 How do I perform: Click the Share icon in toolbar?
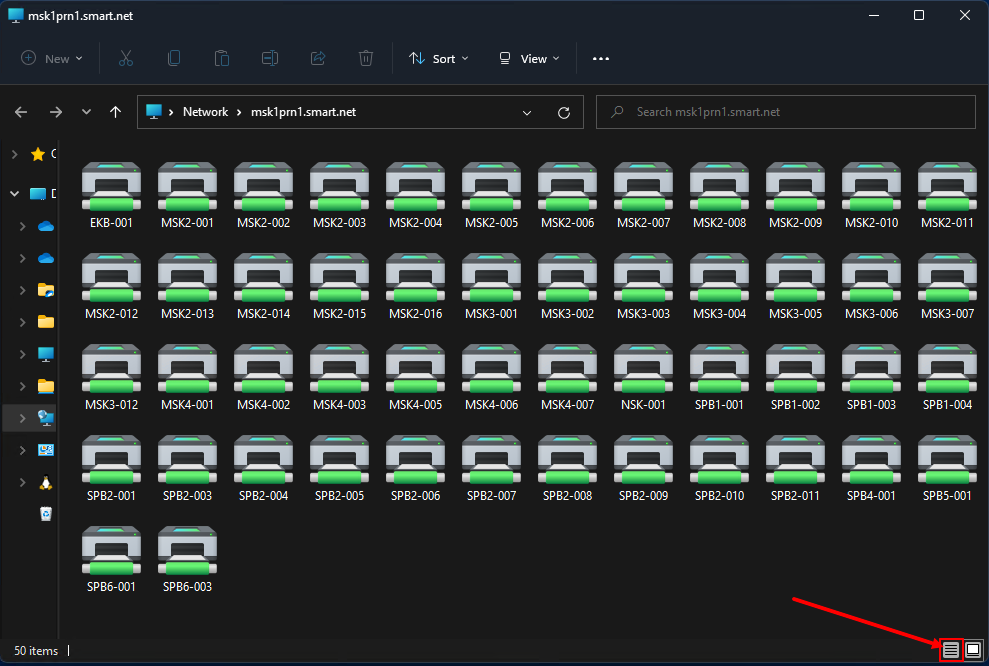318,59
